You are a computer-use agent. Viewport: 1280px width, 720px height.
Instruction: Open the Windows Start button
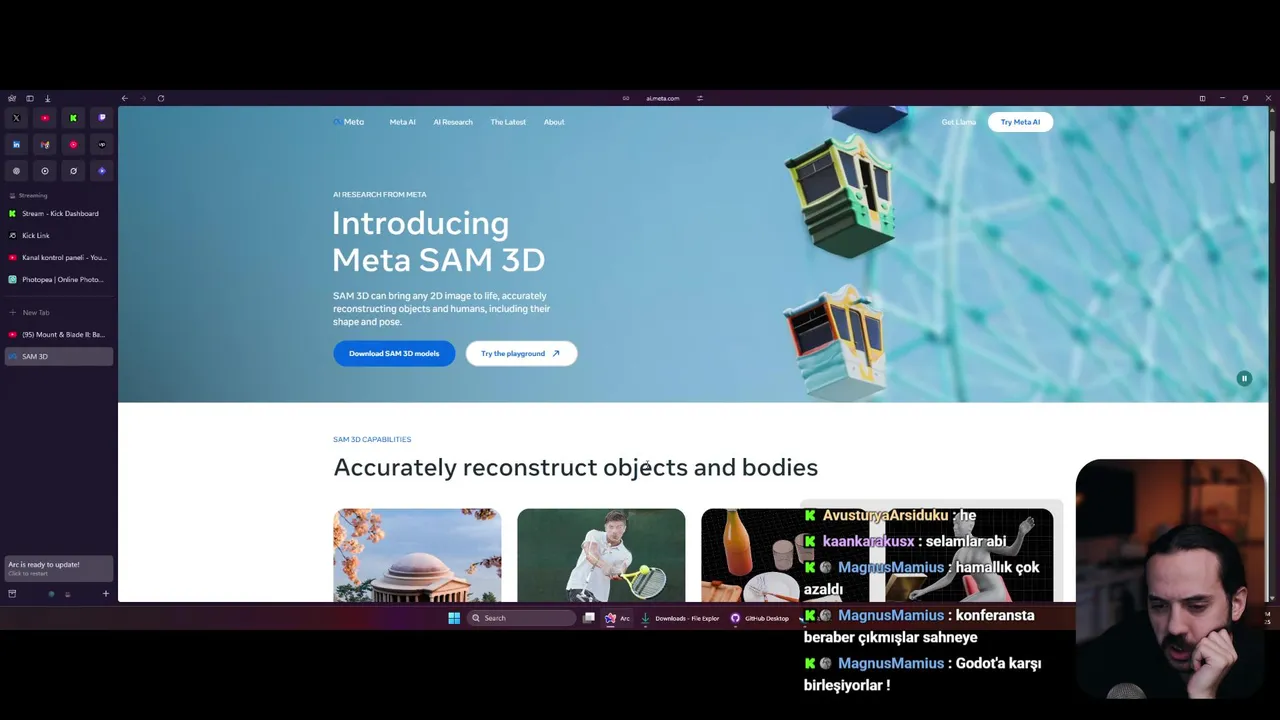(x=454, y=618)
